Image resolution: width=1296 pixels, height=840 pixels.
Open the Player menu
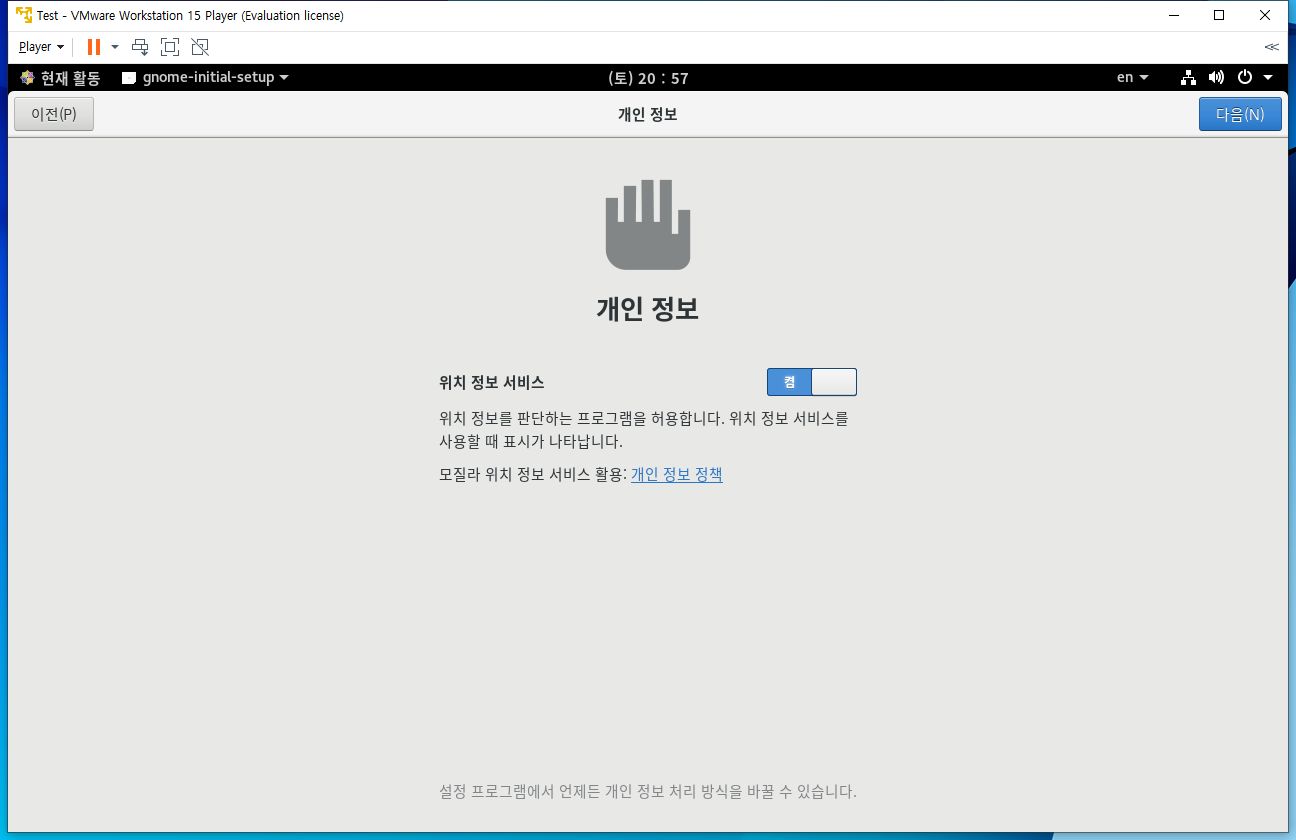41,47
